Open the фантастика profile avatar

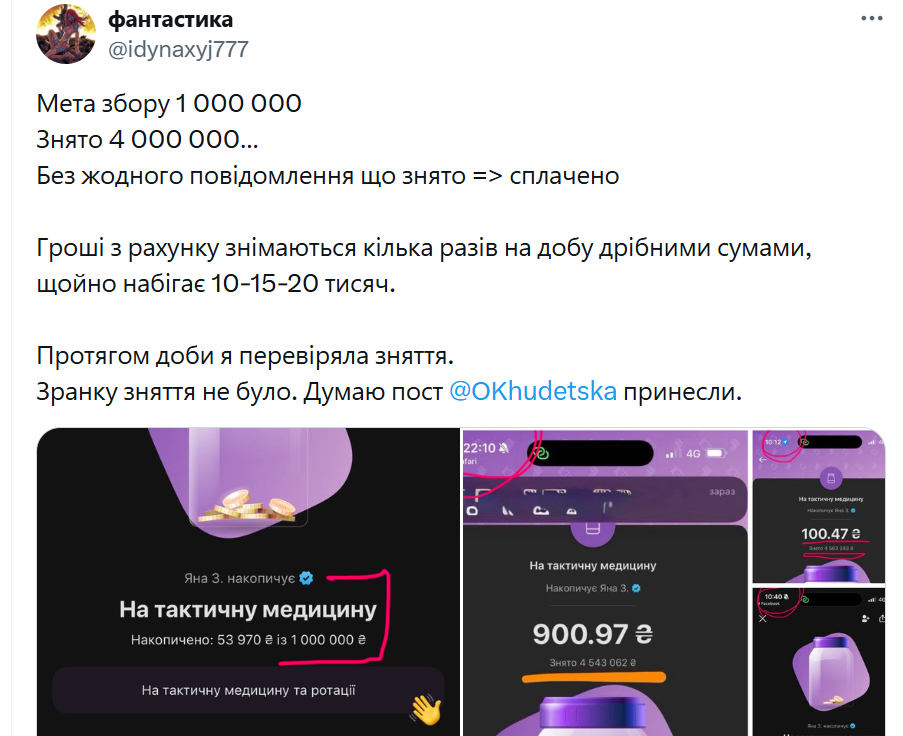coord(66,33)
